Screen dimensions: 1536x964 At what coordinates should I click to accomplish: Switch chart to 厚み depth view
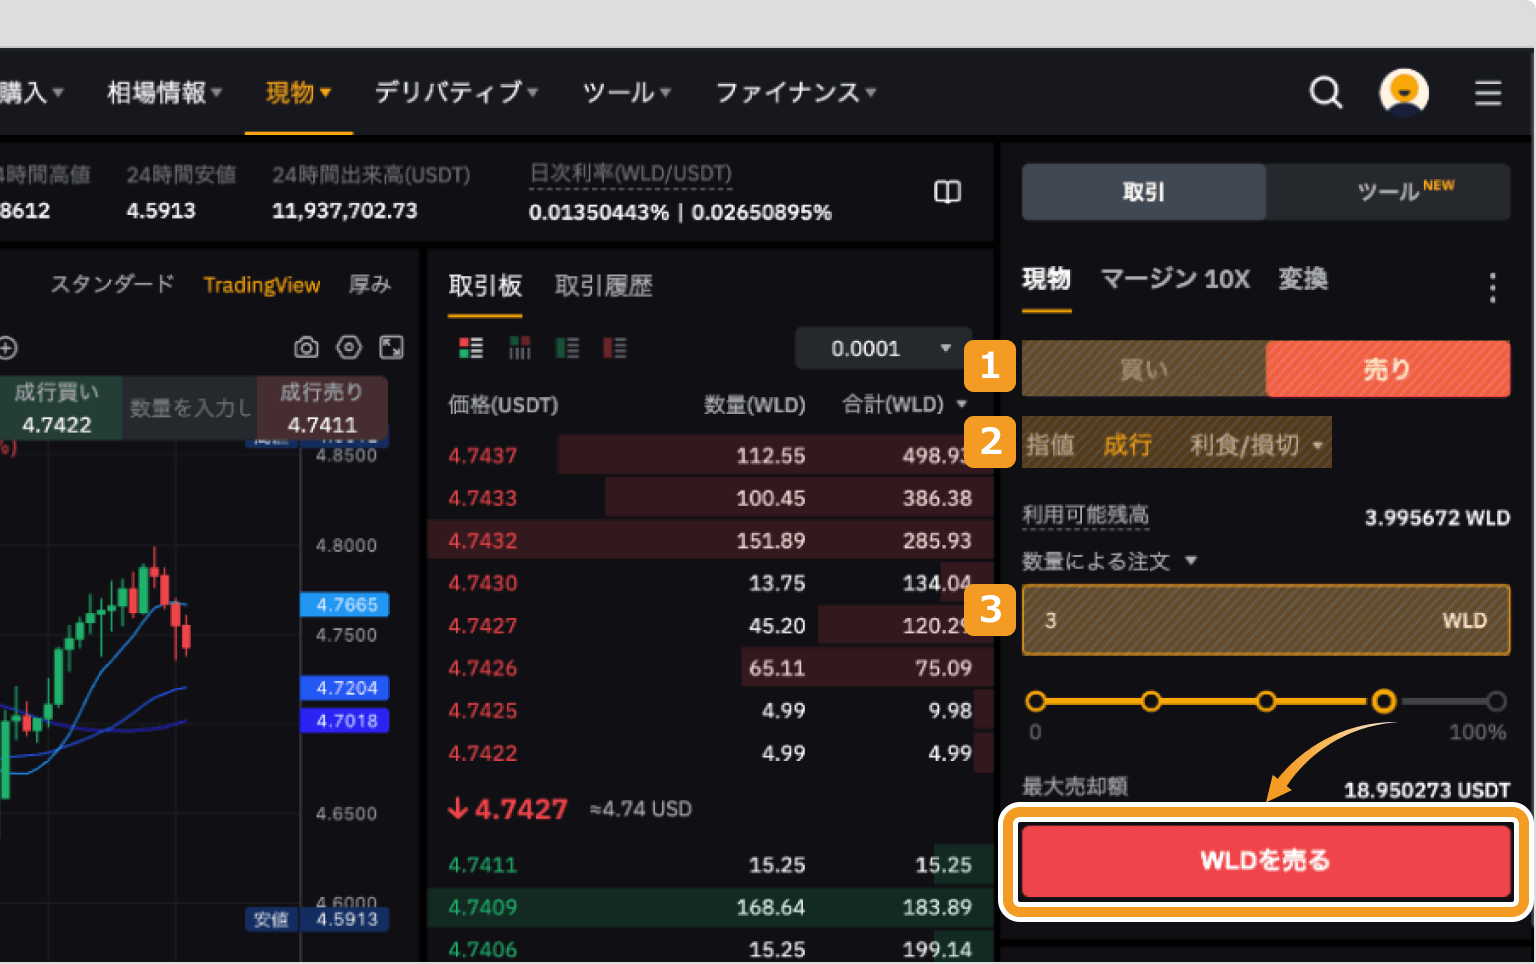tap(369, 285)
